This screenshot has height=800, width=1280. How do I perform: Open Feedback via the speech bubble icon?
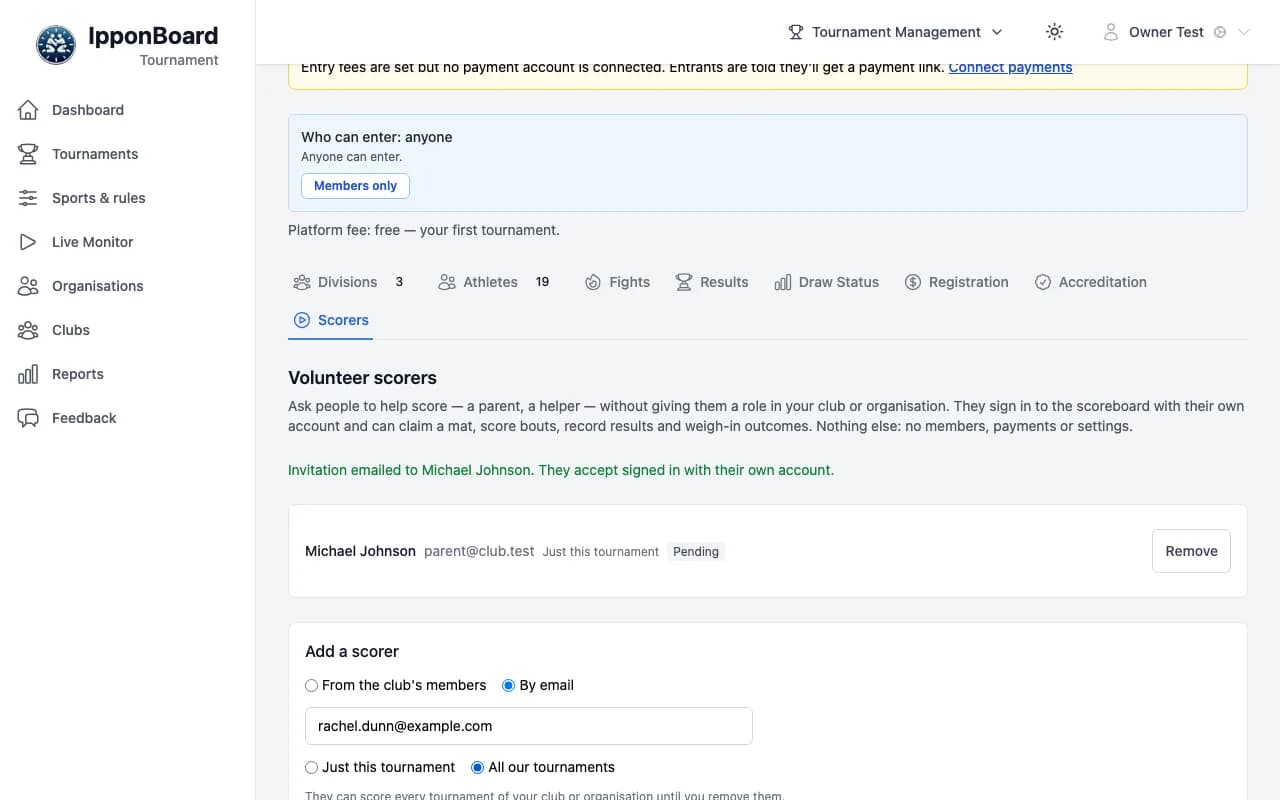tap(28, 418)
